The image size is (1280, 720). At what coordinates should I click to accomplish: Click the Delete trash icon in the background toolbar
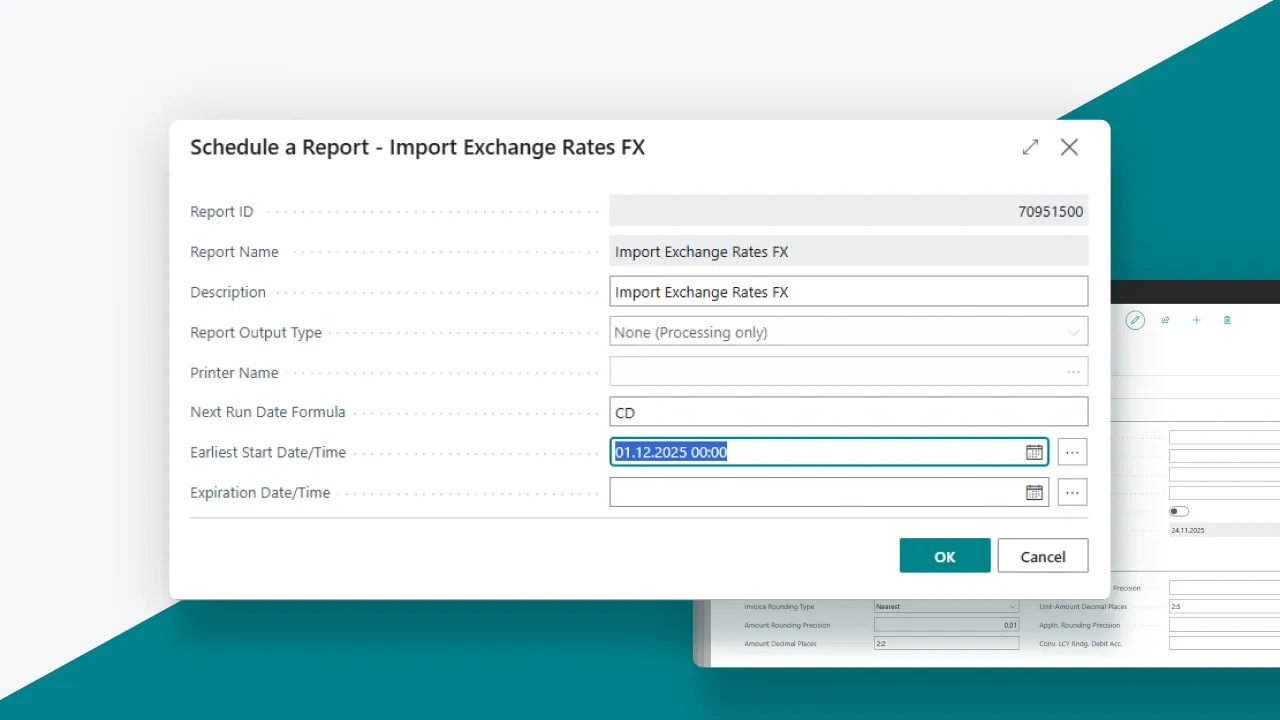tap(1227, 320)
